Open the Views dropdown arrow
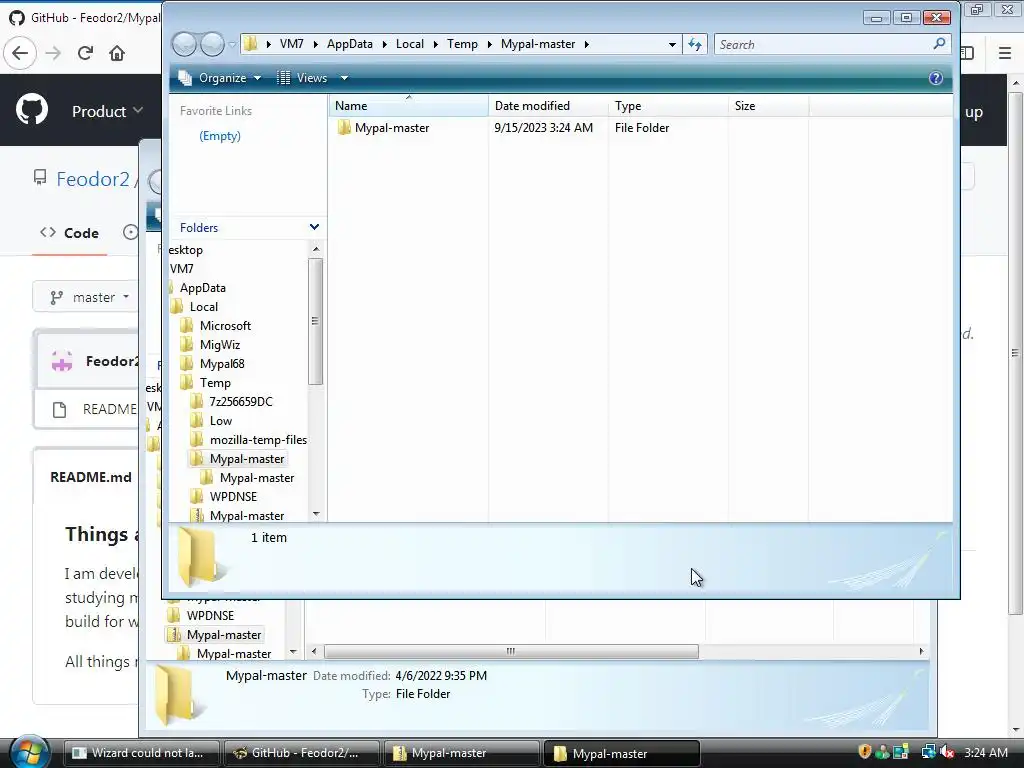This screenshot has width=1024, height=768. point(344,78)
